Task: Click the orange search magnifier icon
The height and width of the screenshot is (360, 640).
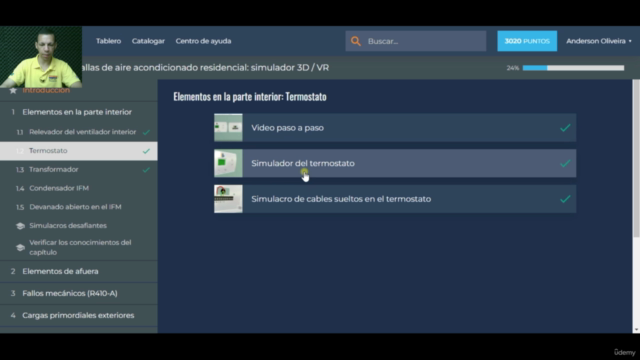Action: [356, 41]
